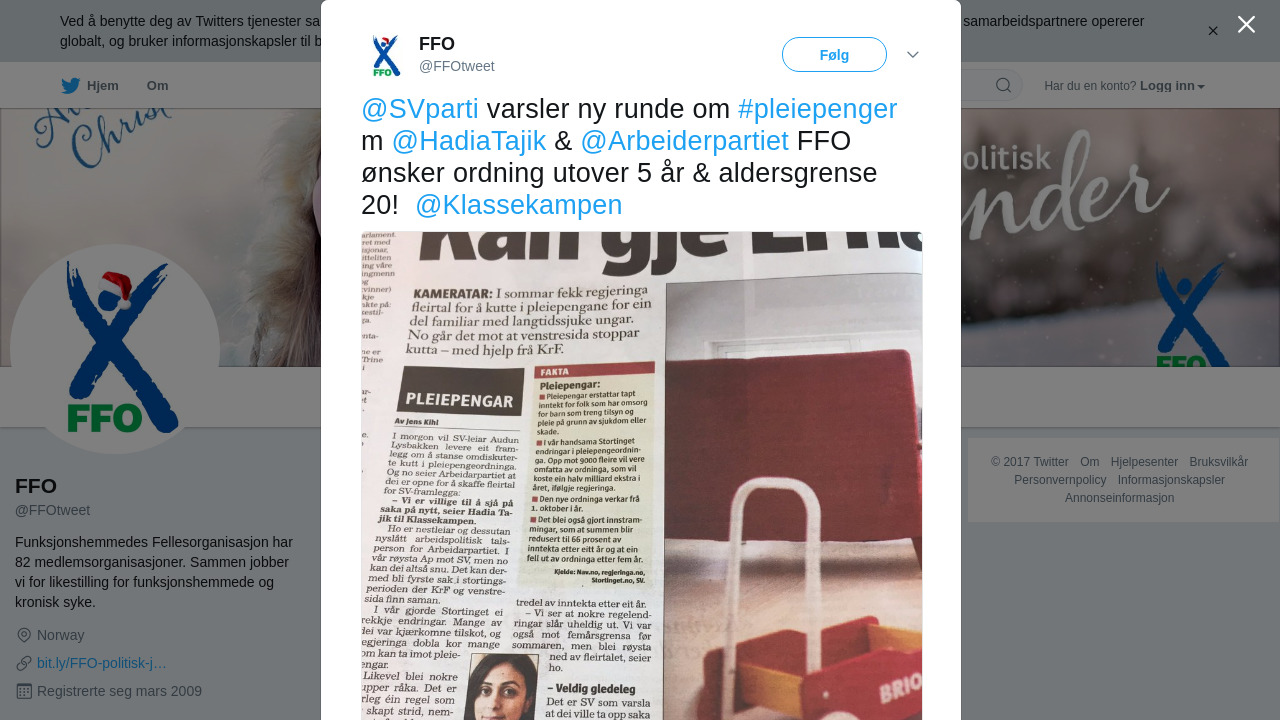The height and width of the screenshot is (720, 1280).
Task: Open the #pleiepenger hashtag
Action: pos(818,109)
